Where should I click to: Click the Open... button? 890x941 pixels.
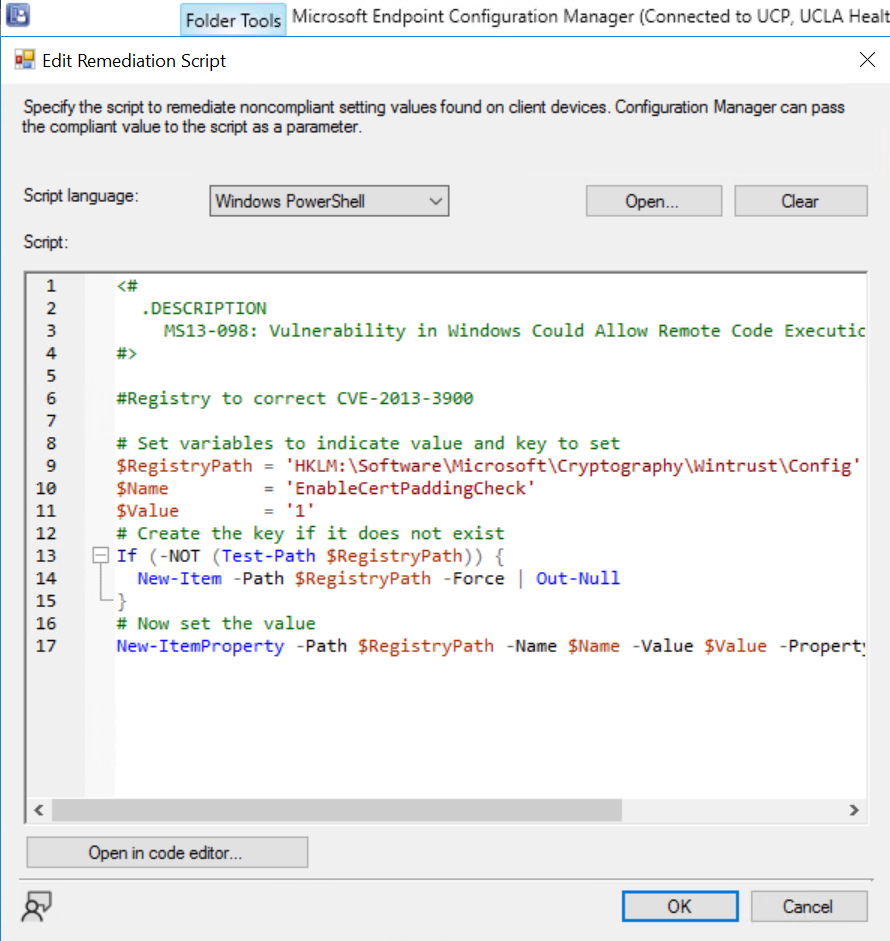653,200
